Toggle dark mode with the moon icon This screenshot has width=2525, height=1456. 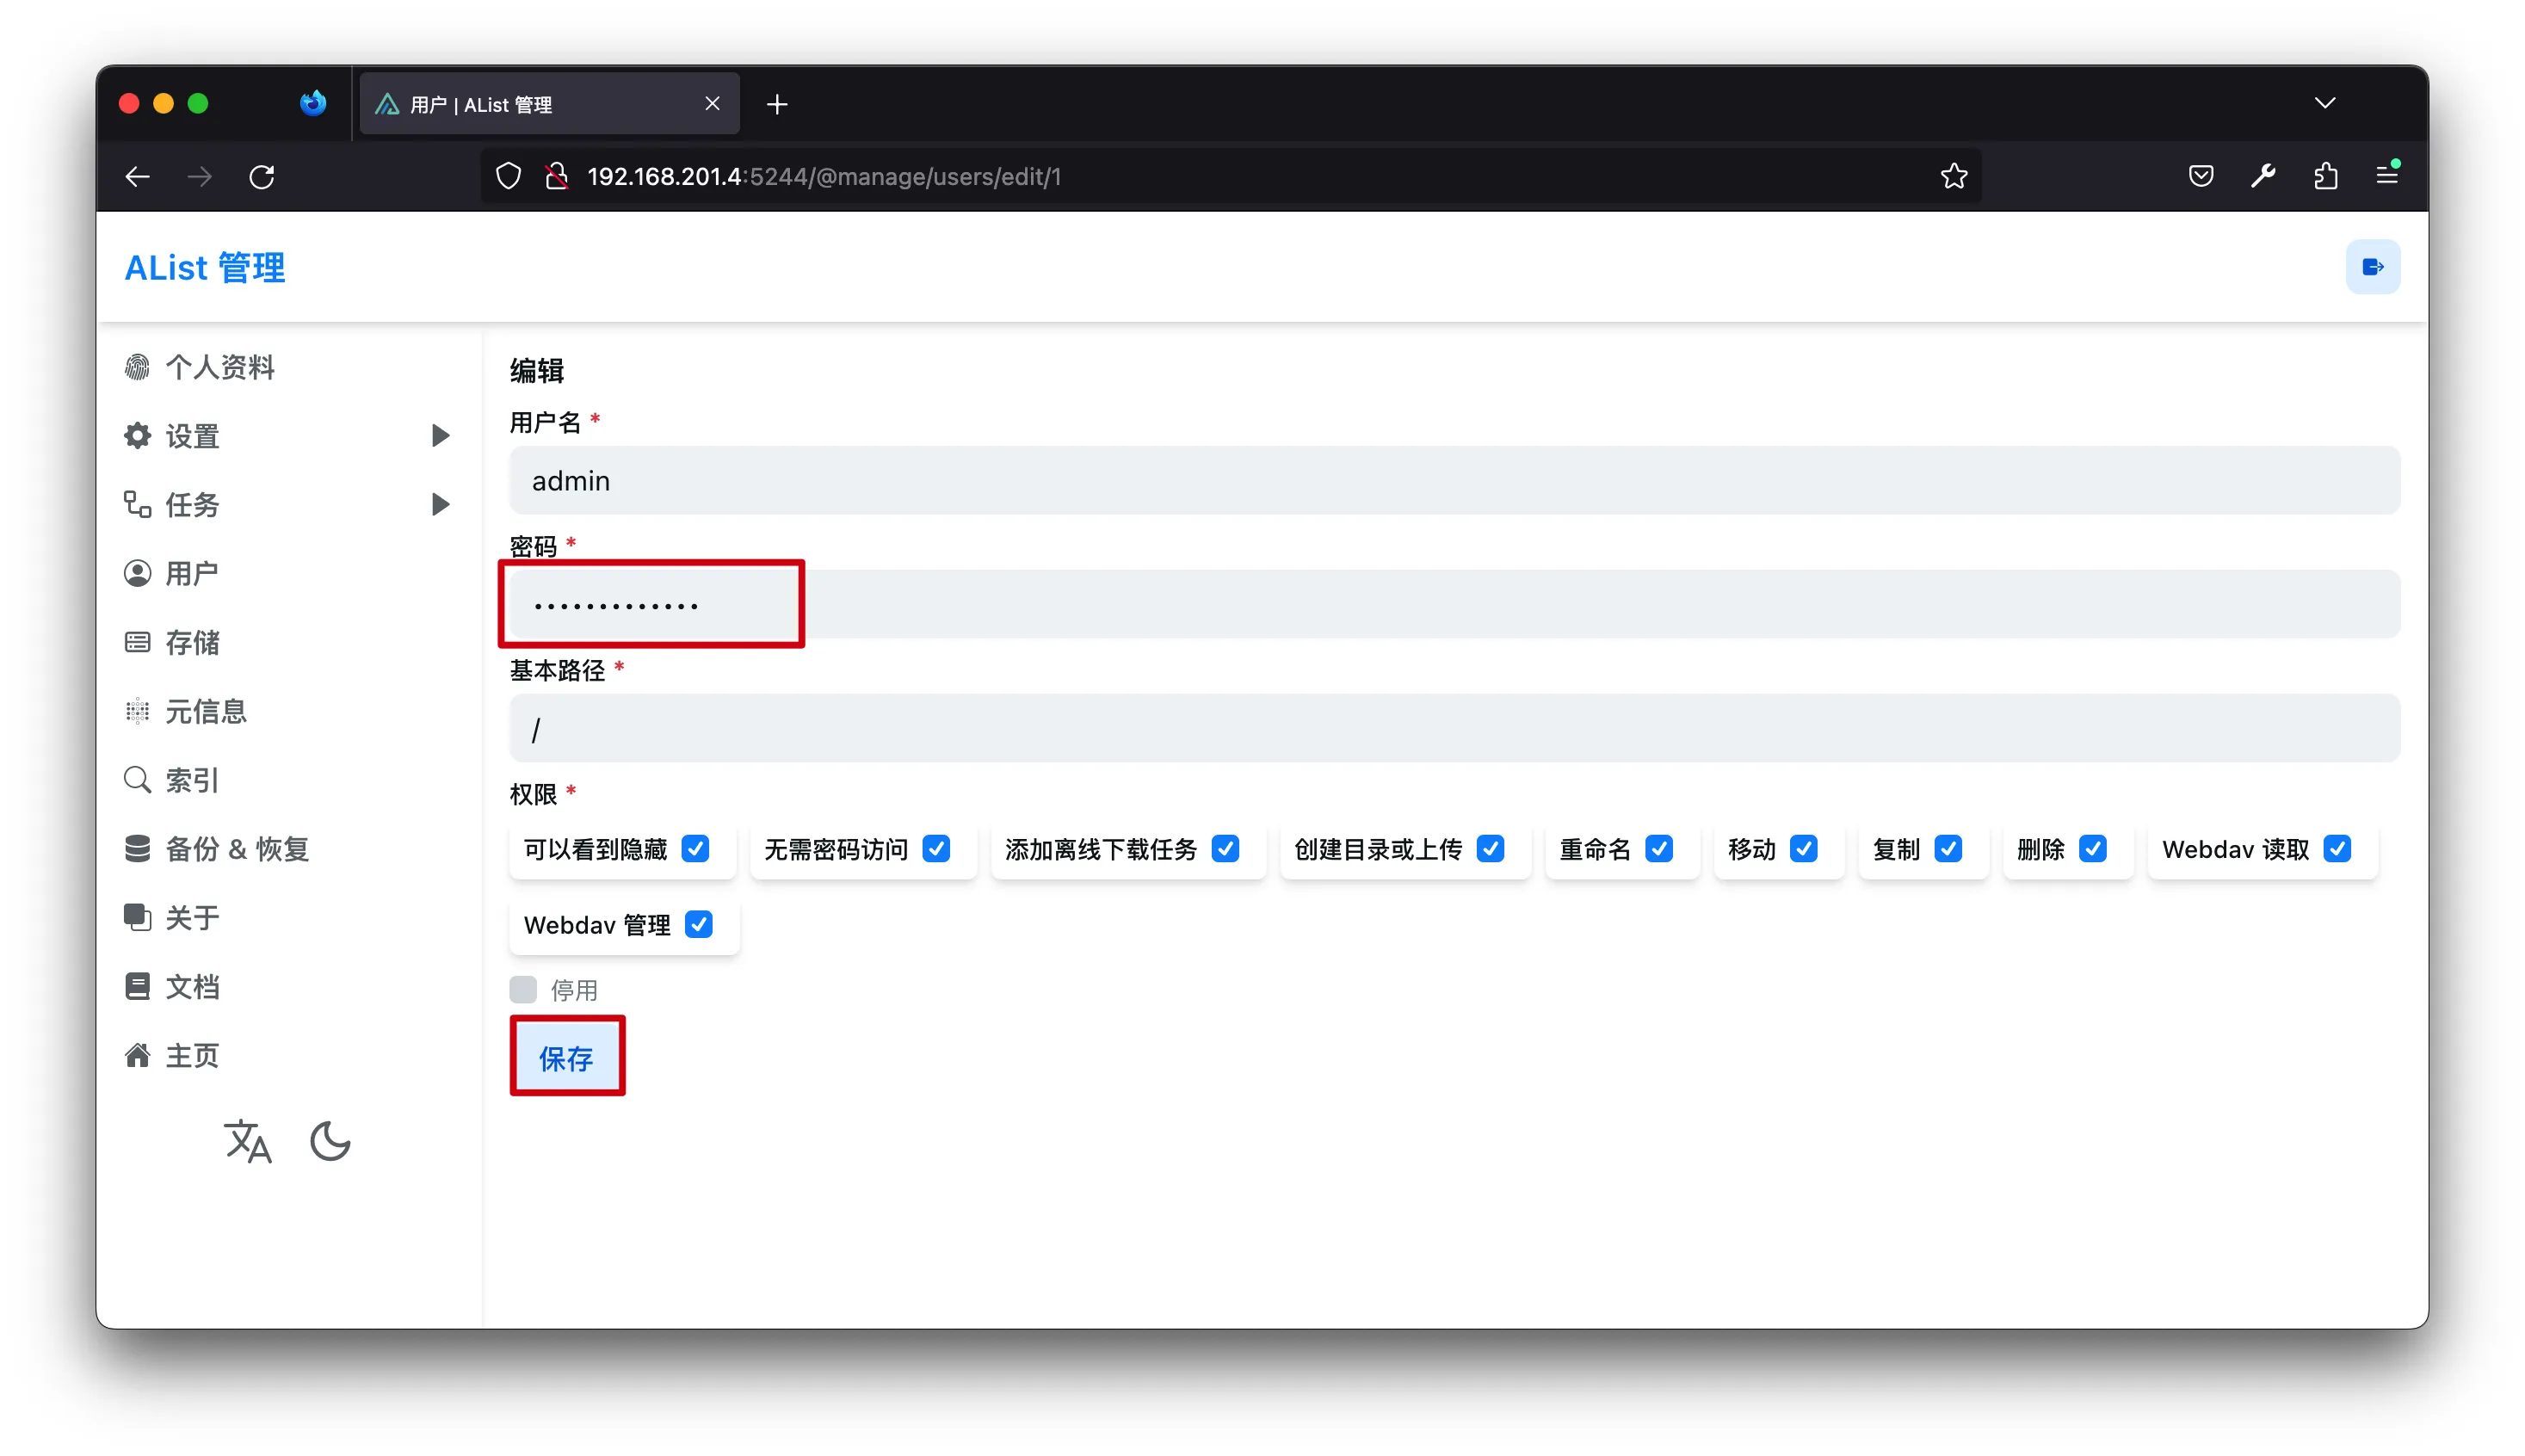click(330, 1142)
